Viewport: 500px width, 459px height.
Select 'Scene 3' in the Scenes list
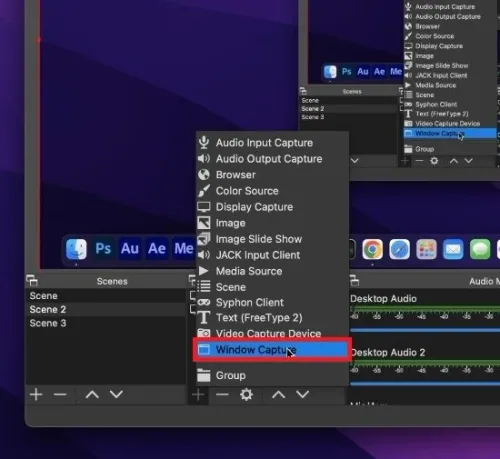click(x=106, y=323)
